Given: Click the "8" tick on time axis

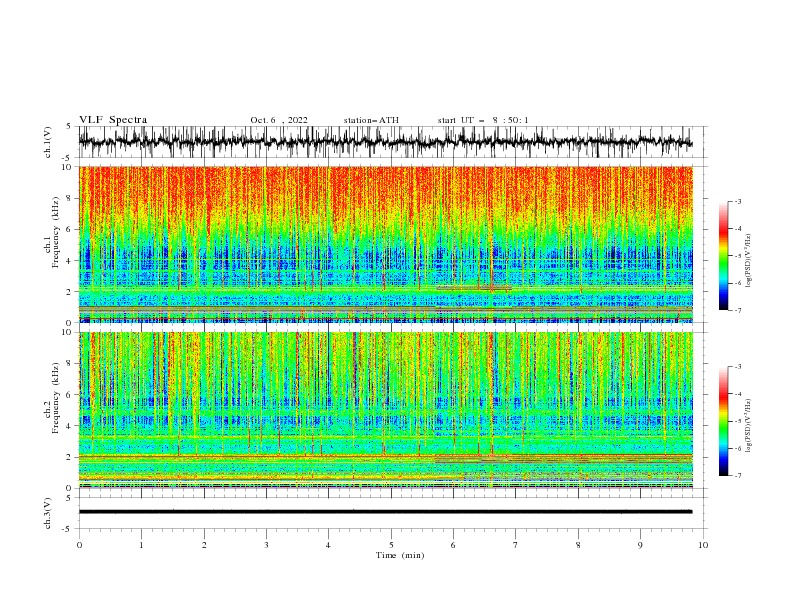Looking at the screenshot, I should click(578, 545).
